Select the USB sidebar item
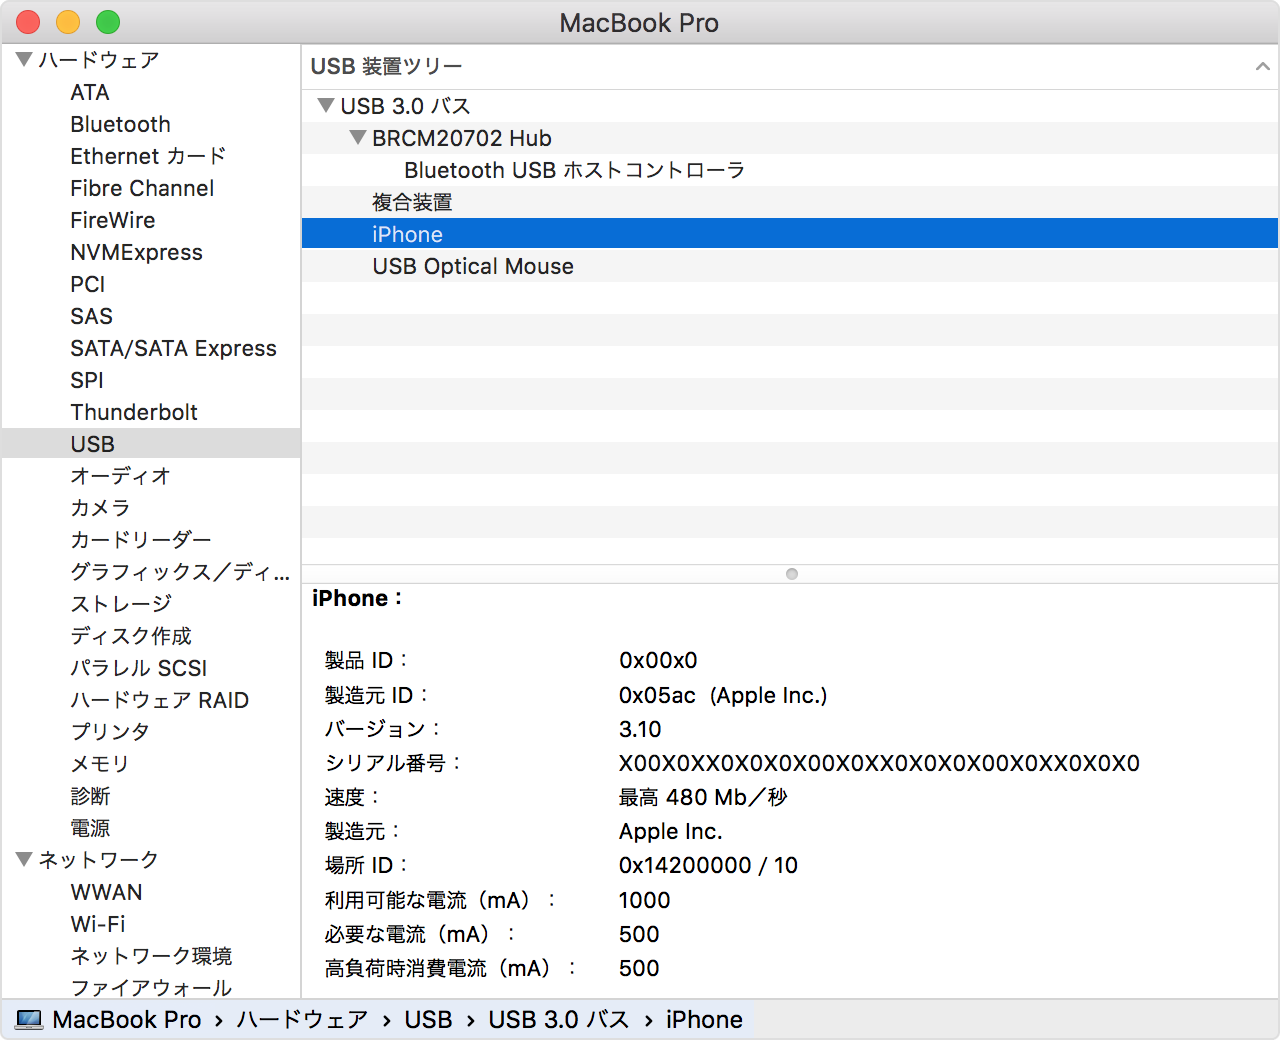This screenshot has width=1280, height=1040. point(151,443)
